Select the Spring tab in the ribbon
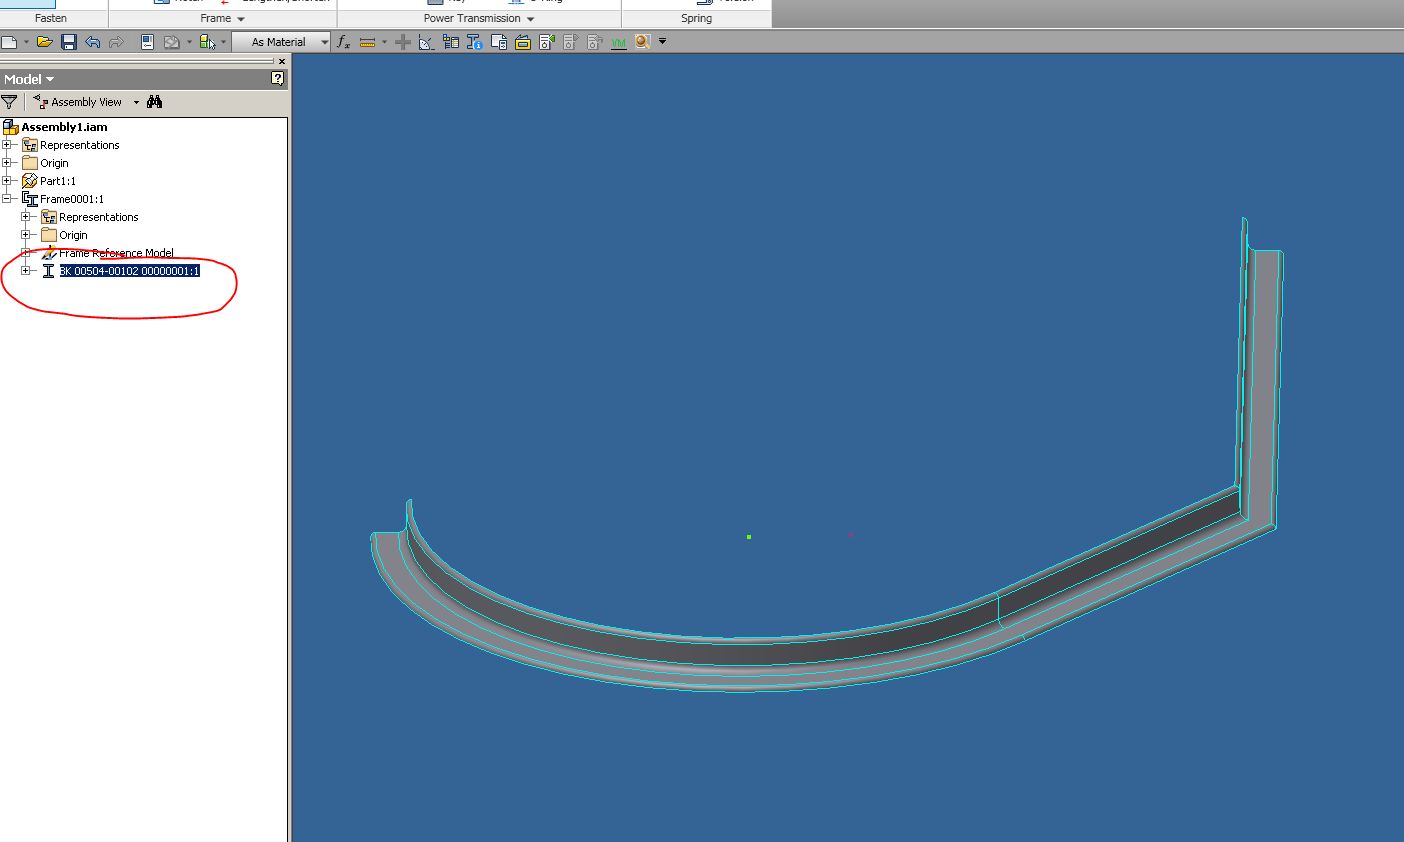The width and height of the screenshot is (1404, 842). tap(695, 17)
